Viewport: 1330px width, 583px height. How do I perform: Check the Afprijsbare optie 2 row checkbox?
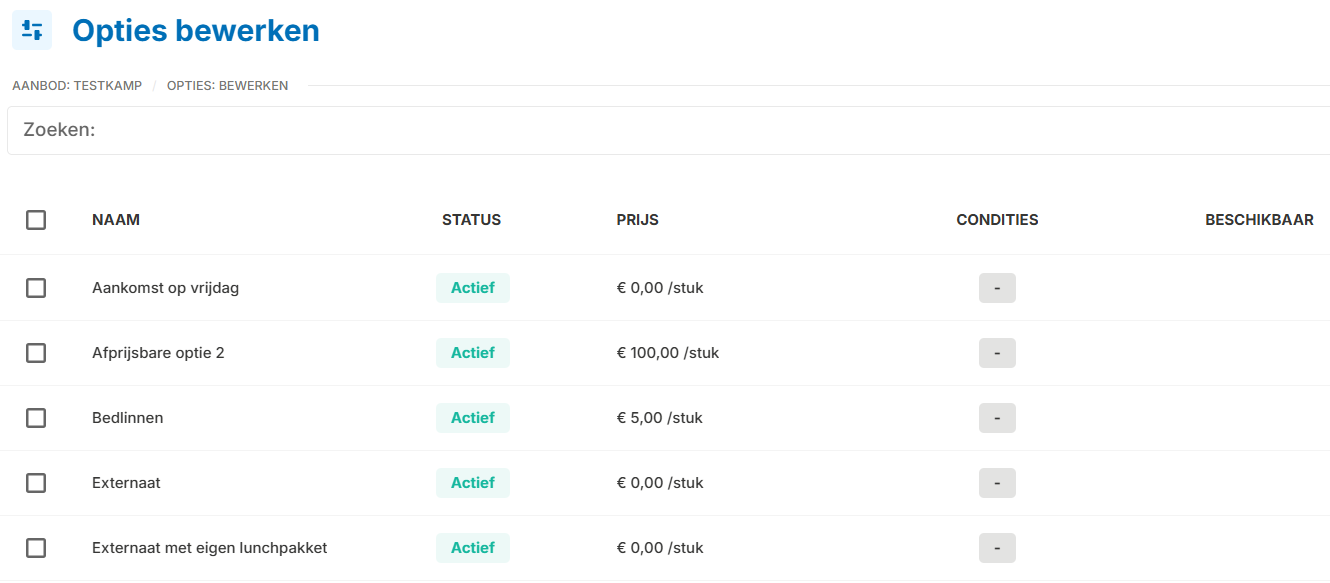36,353
